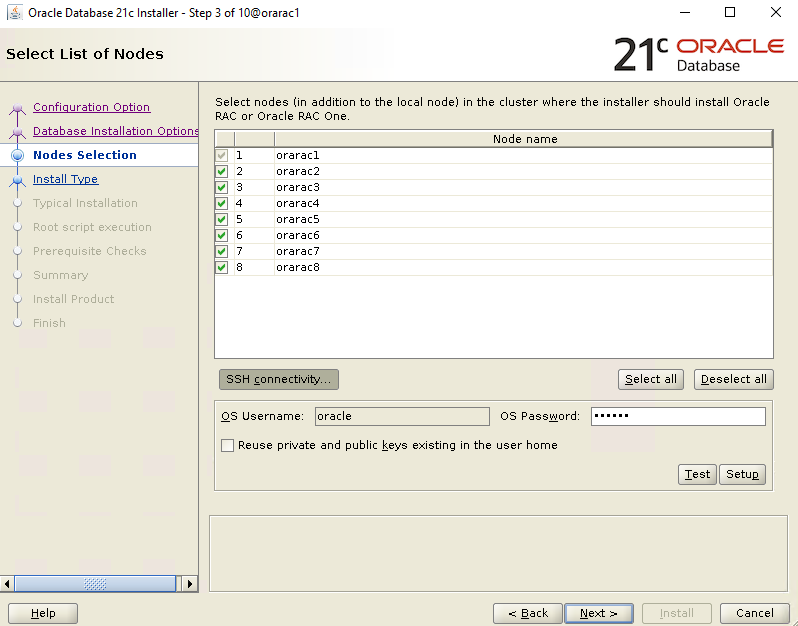Image resolution: width=798 pixels, height=626 pixels.
Task: Enable reuse private and public keys checkbox
Action: pyautogui.click(x=227, y=445)
